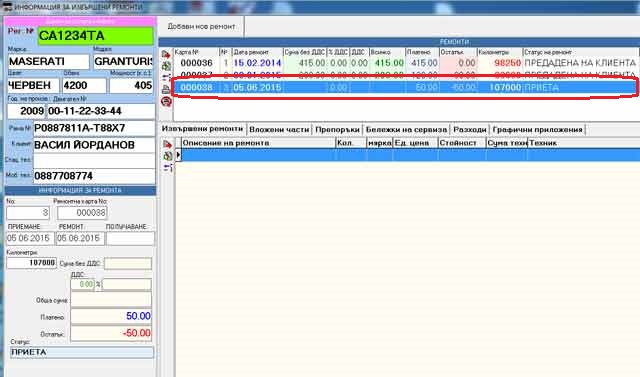The height and width of the screenshot is (377, 640).
Task: Select the Разходи tab
Action: point(470,129)
